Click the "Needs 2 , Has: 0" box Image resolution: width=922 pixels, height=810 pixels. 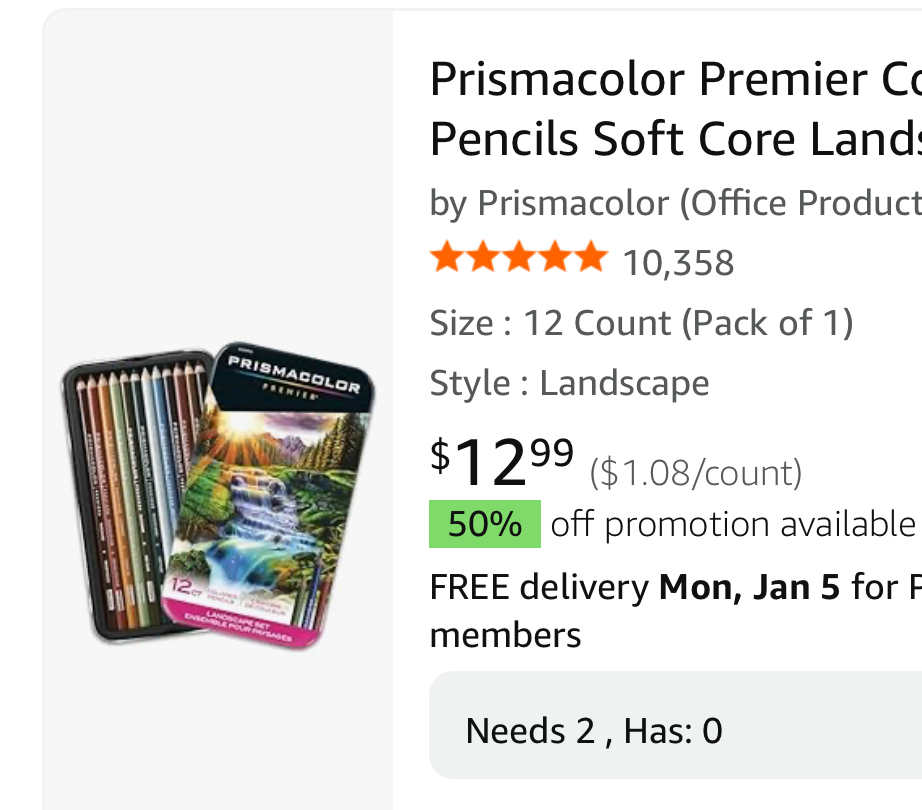coord(593,731)
